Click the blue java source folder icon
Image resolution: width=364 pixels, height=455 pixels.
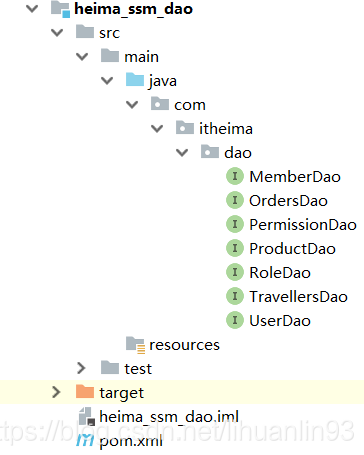coord(135,80)
